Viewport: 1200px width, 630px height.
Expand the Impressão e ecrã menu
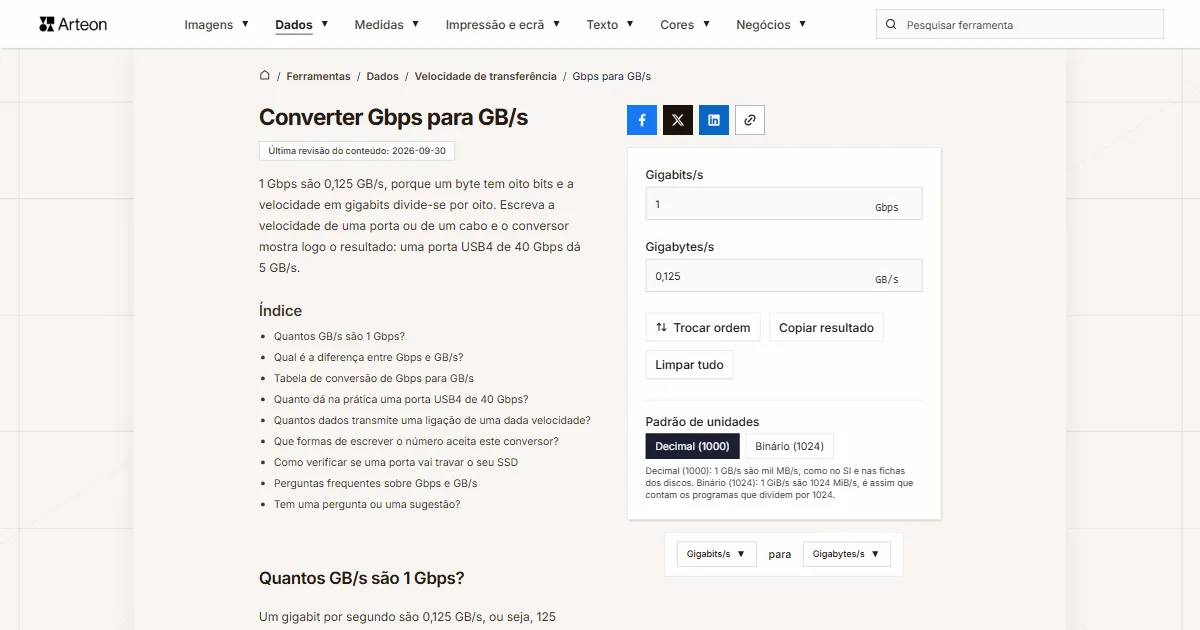point(503,25)
